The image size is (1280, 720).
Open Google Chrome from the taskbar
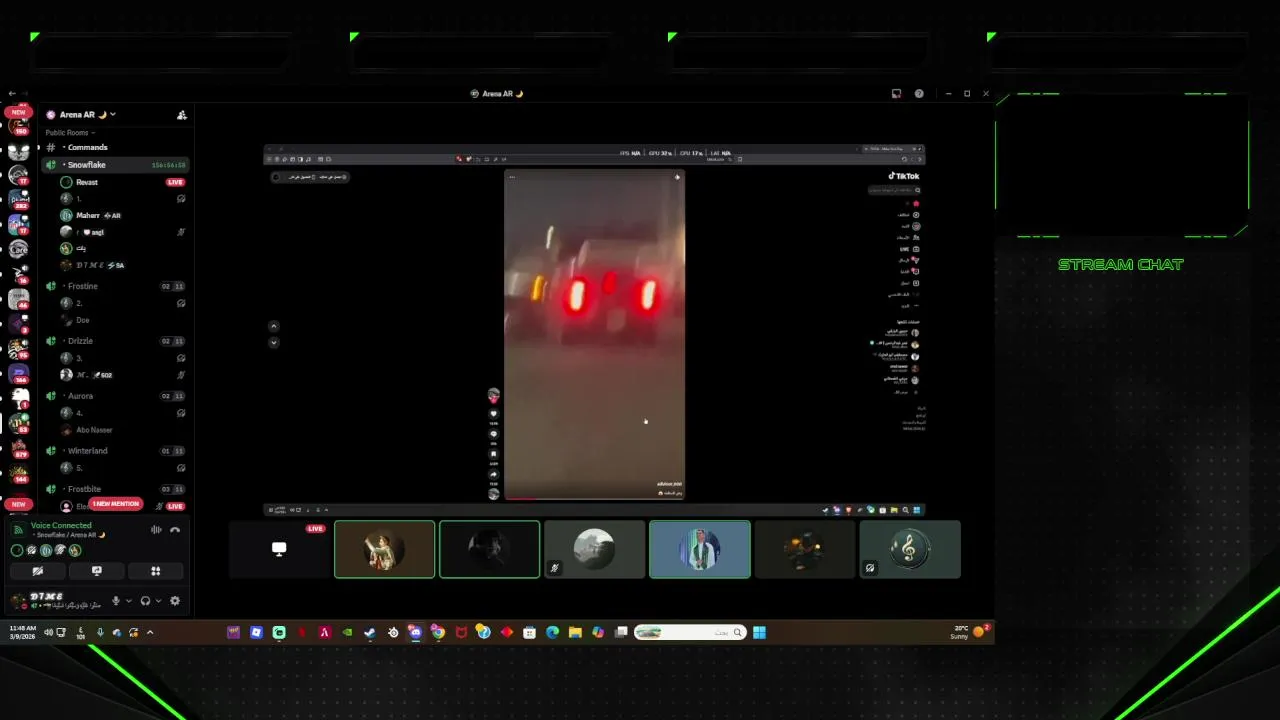438,632
